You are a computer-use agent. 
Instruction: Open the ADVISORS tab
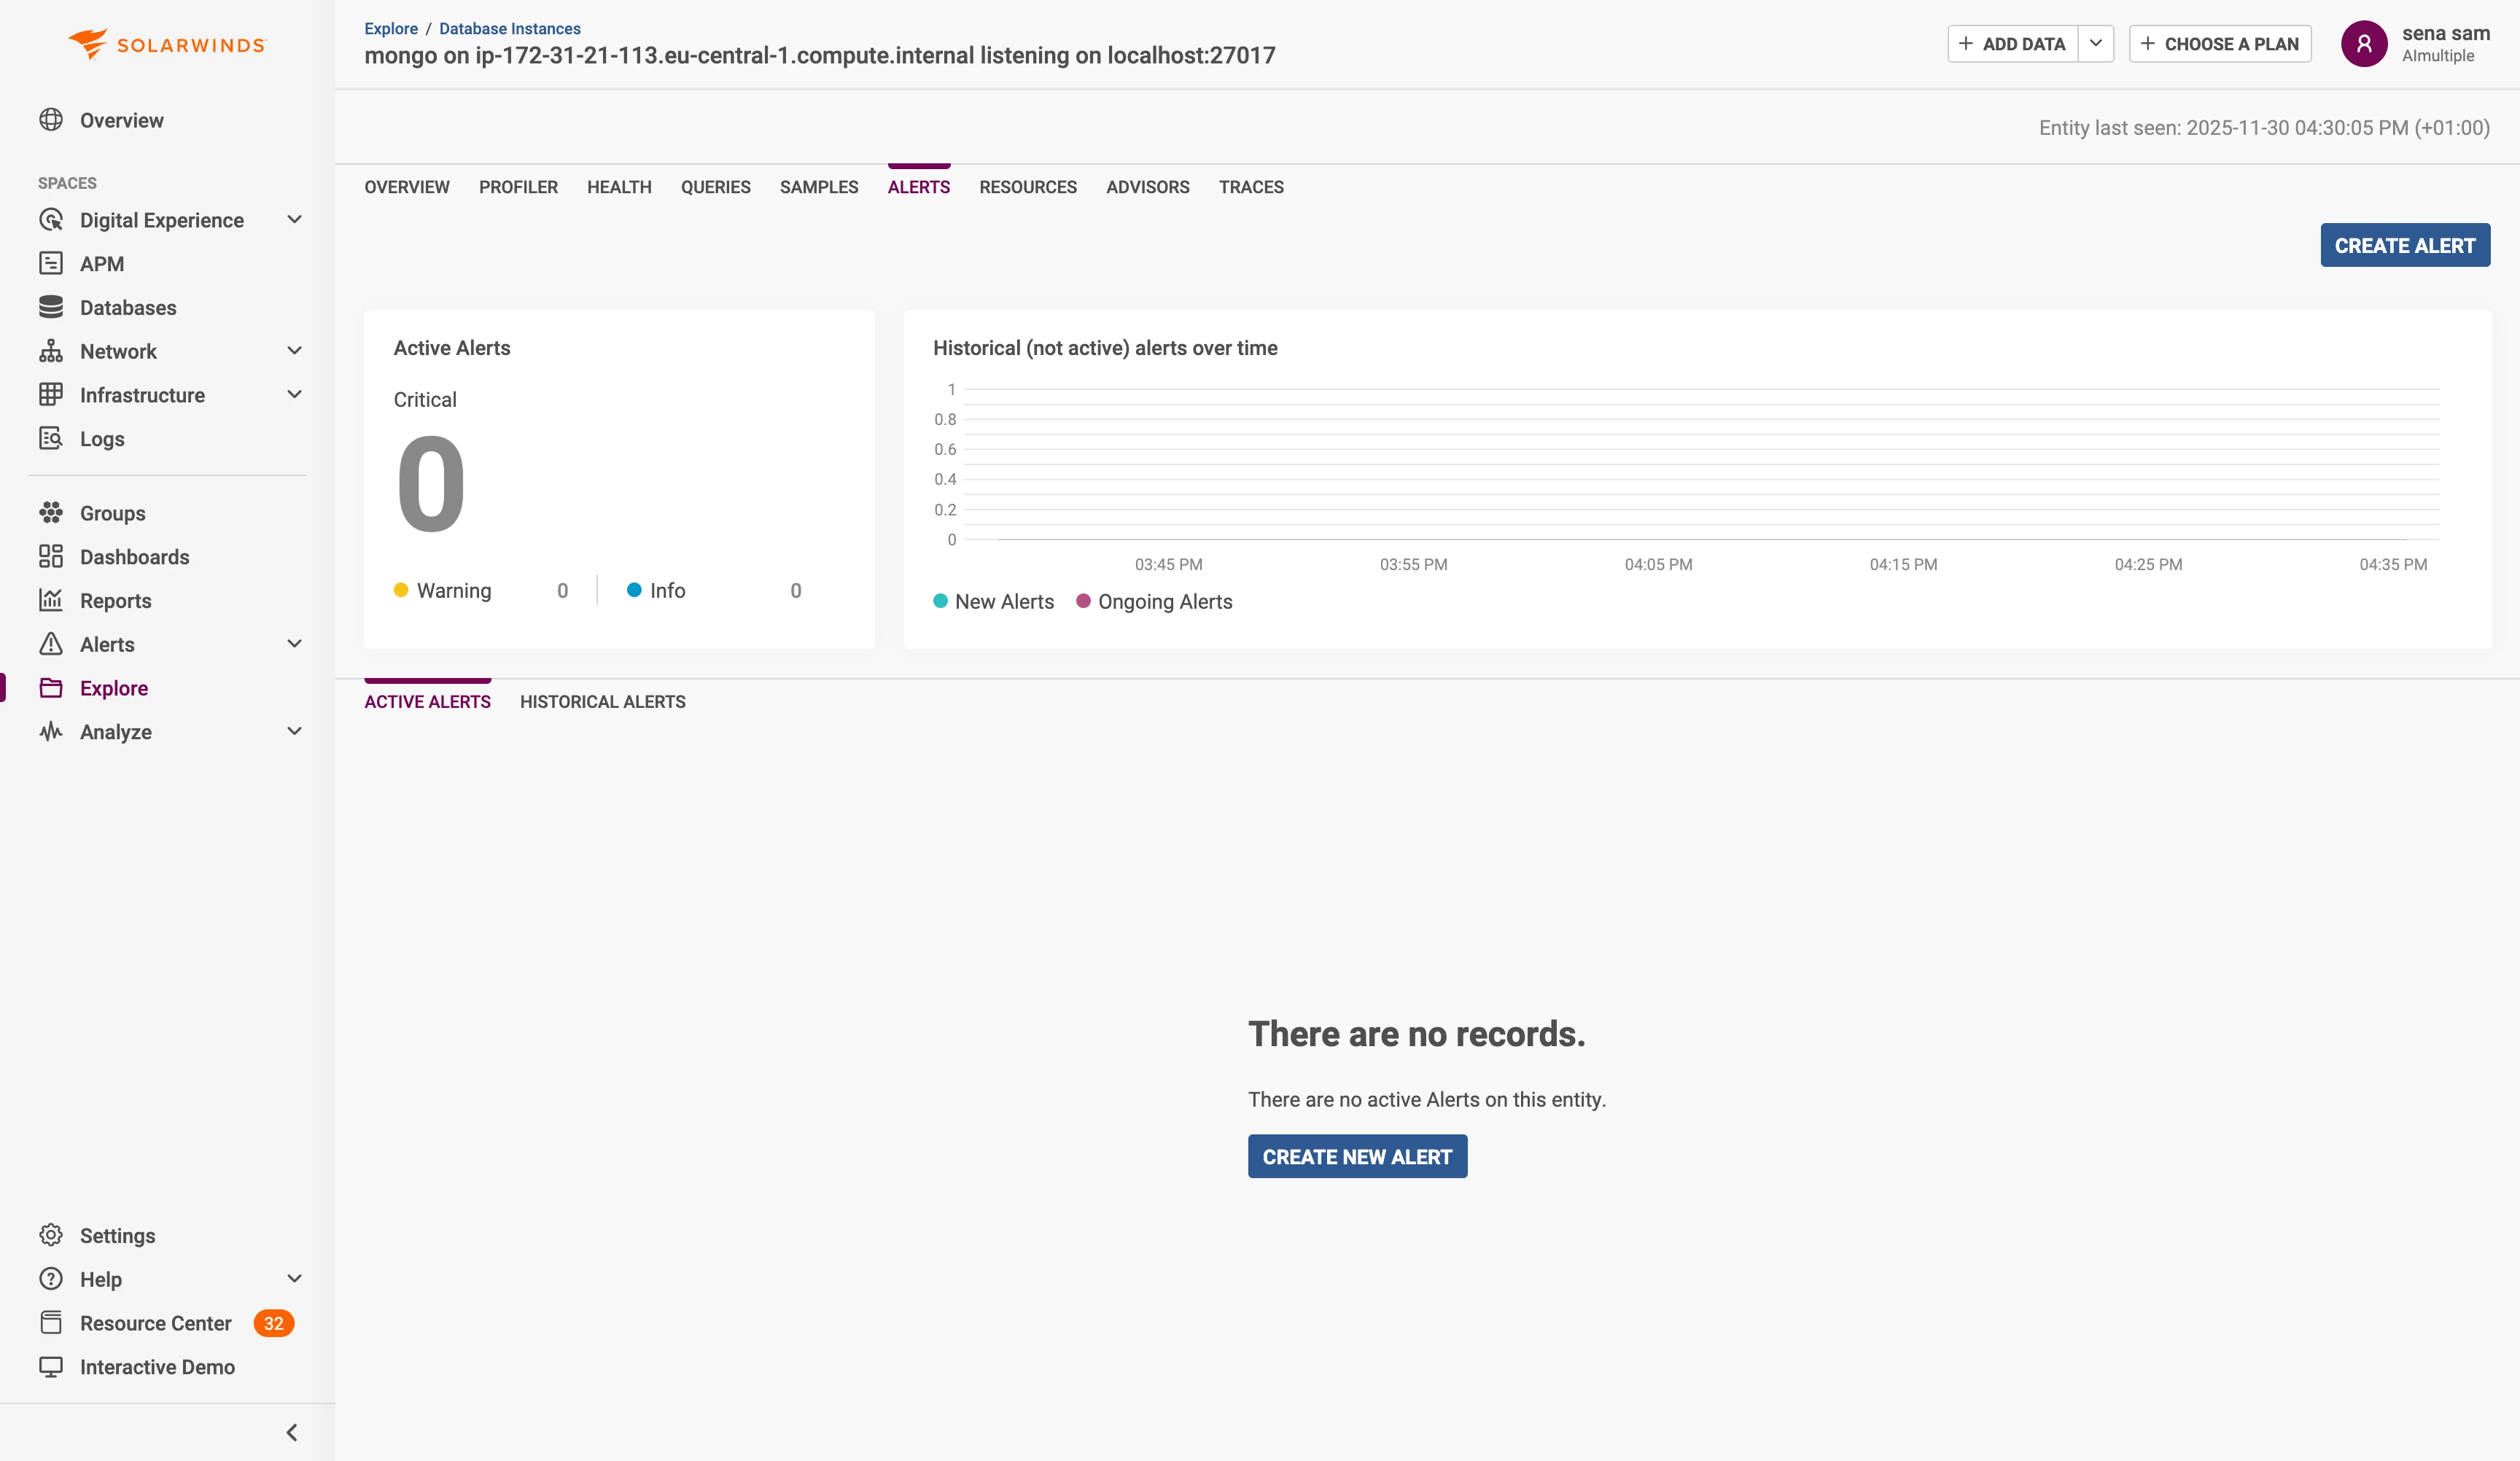[x=1148, y=187]
